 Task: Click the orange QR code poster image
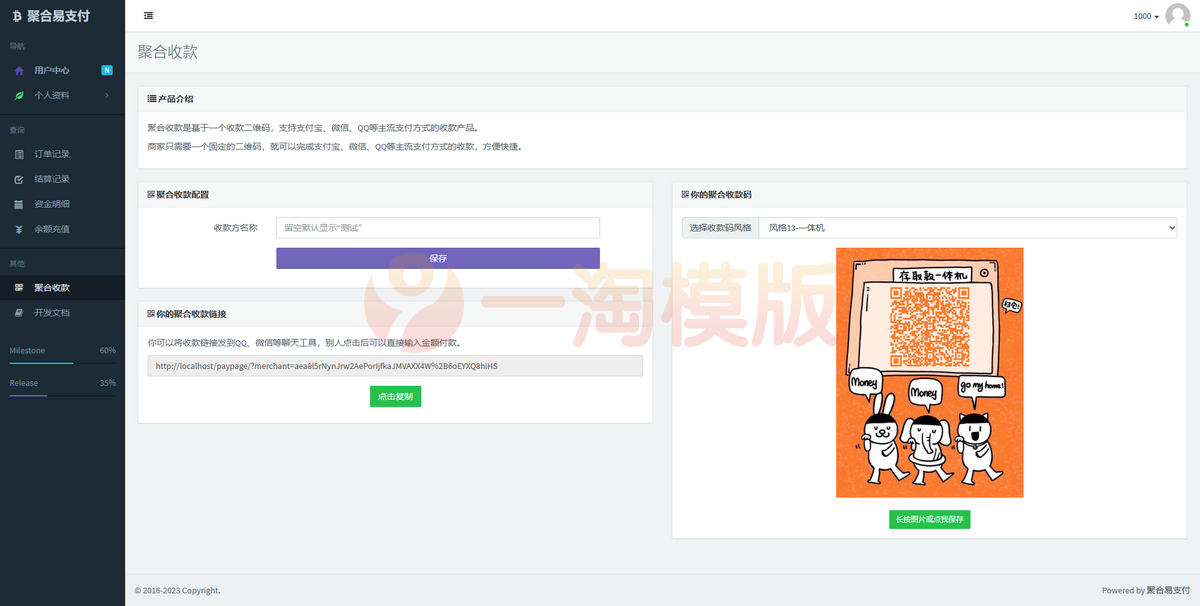pos(929,372)
